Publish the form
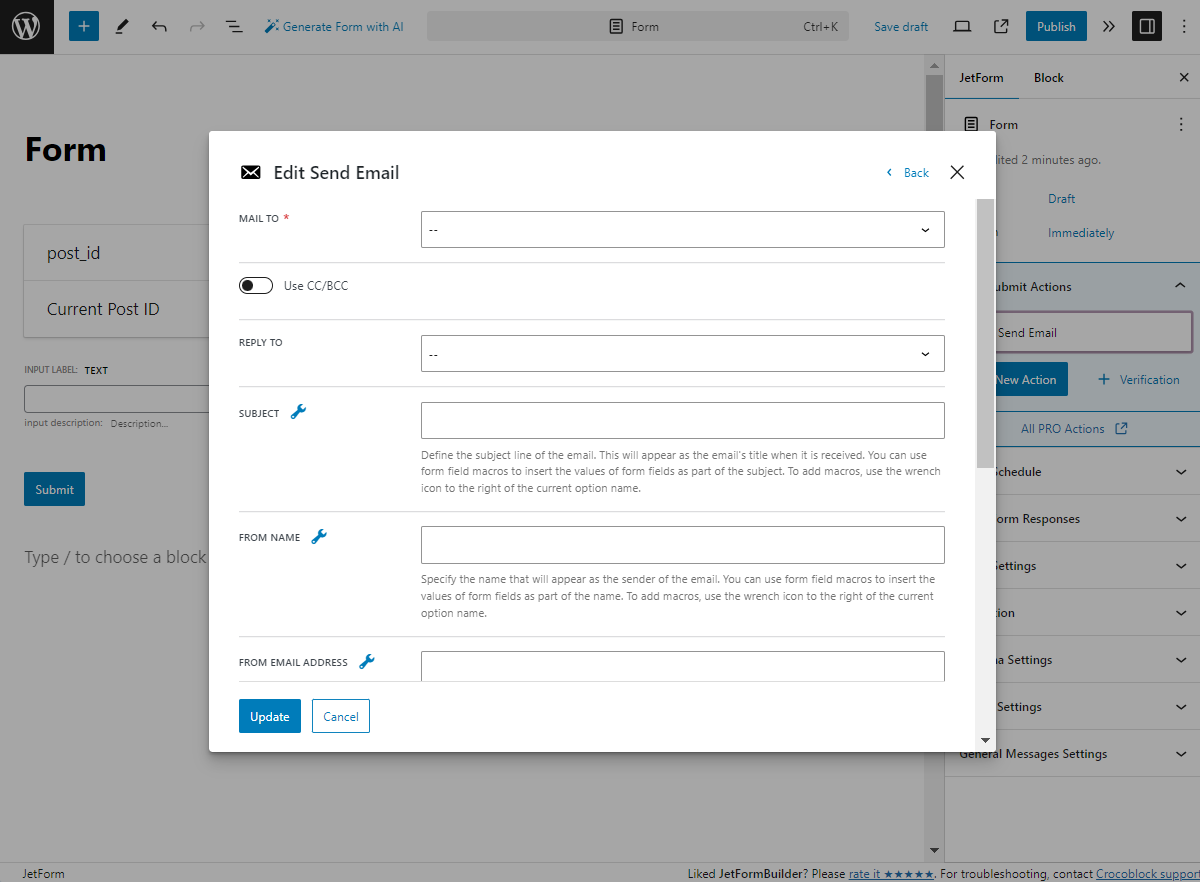 point(1056,26)
